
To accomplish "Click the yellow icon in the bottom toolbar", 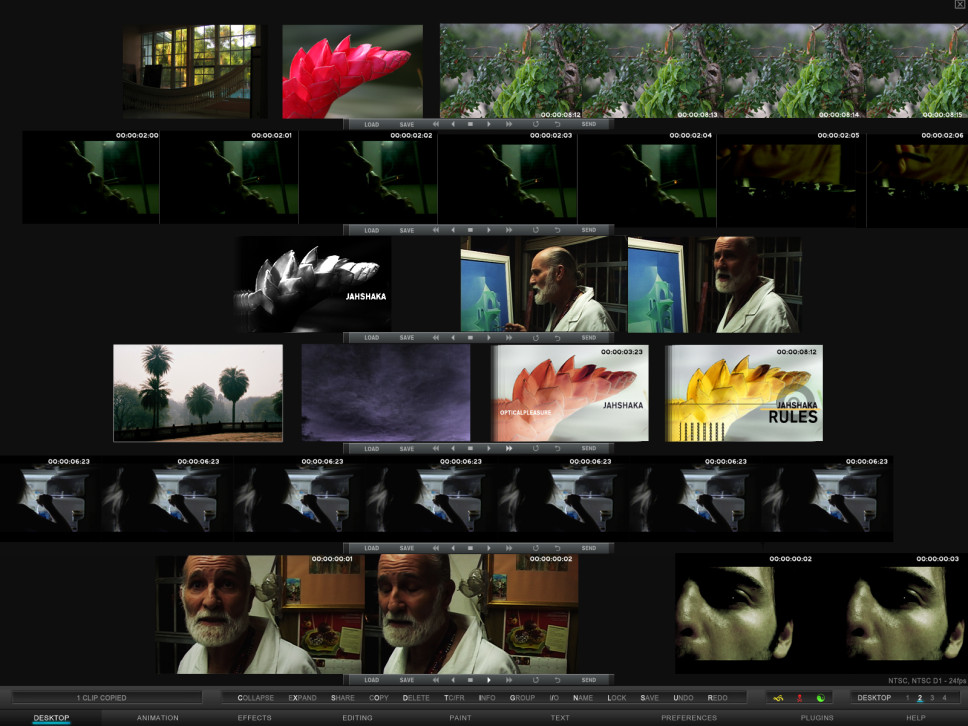I will 778,698.
